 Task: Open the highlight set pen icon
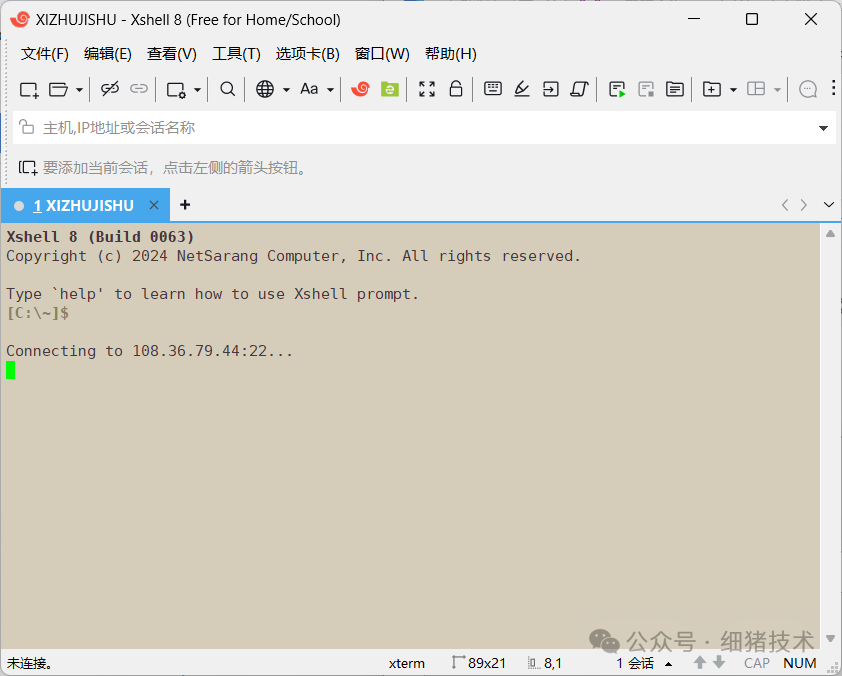point(521,89)
